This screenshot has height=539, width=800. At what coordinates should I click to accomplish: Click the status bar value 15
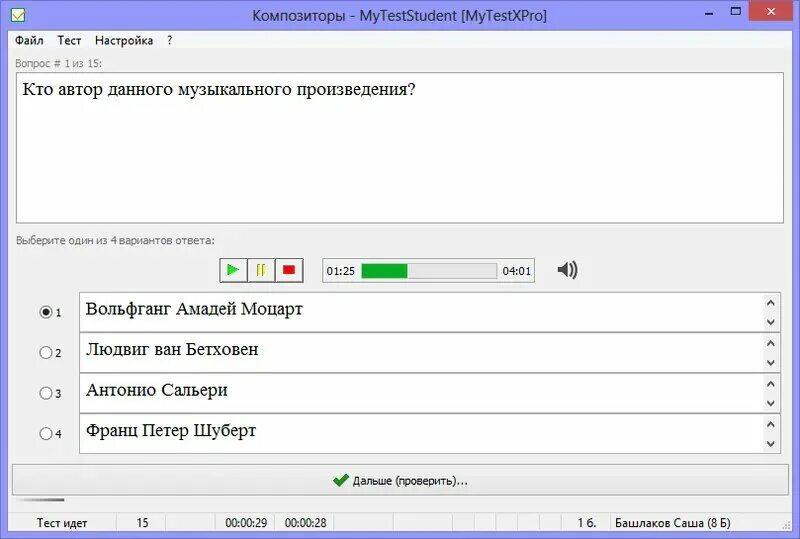coord(142,523)
